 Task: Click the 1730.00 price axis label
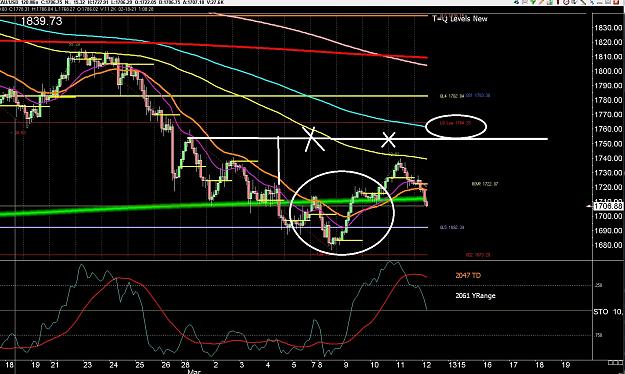coord(608,173)
